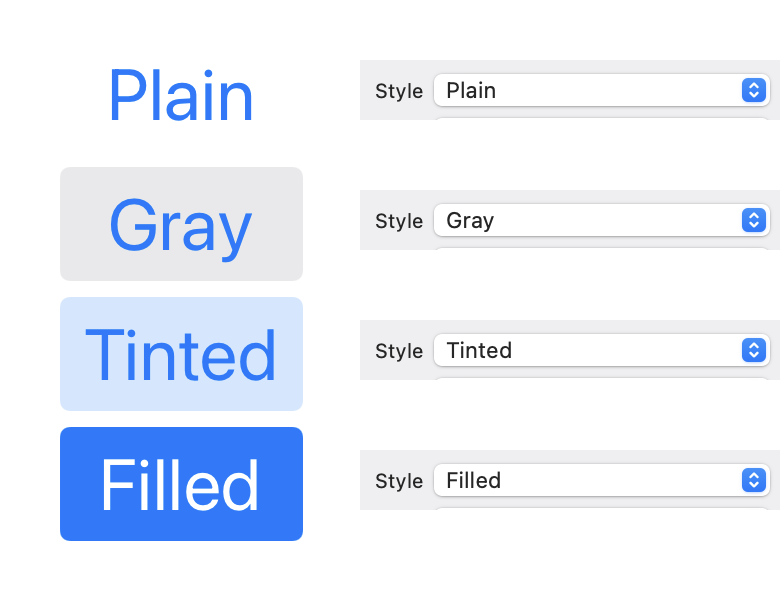
Task: Click the blue chevron icon on the Plain popup
Action: click(754, 90)
